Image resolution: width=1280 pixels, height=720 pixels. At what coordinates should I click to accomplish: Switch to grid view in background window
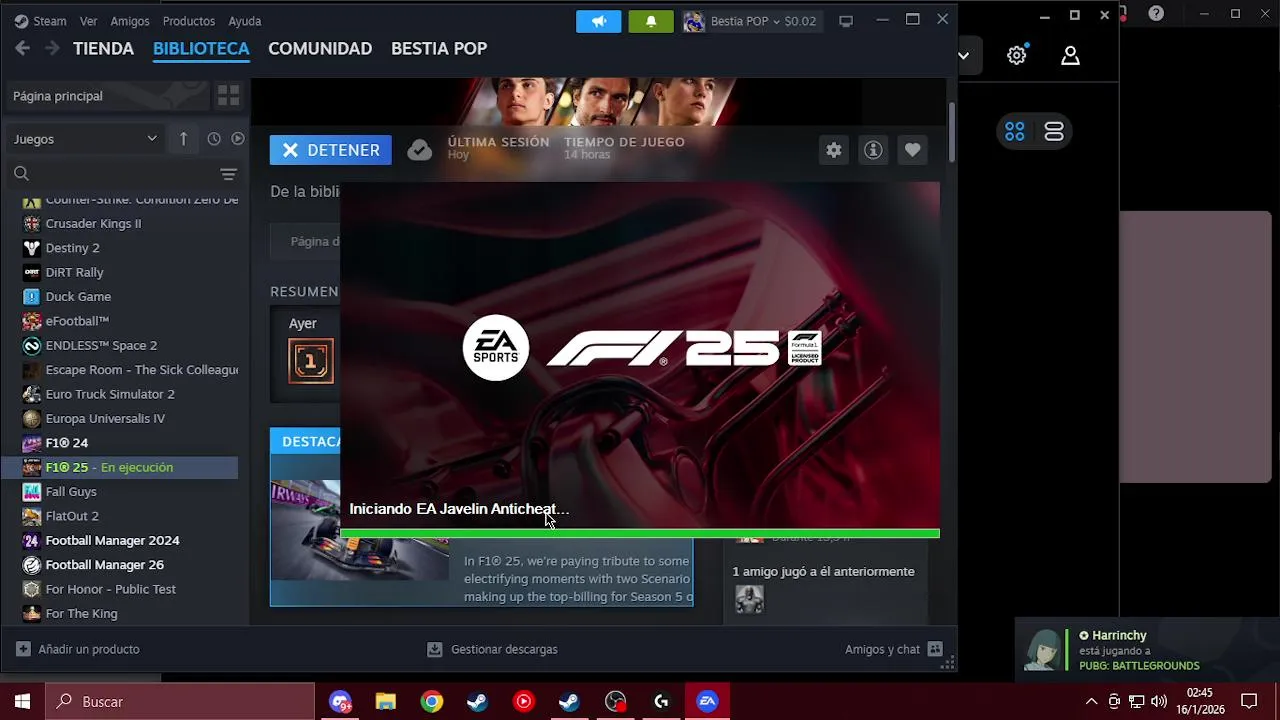tap(1015, 131)
